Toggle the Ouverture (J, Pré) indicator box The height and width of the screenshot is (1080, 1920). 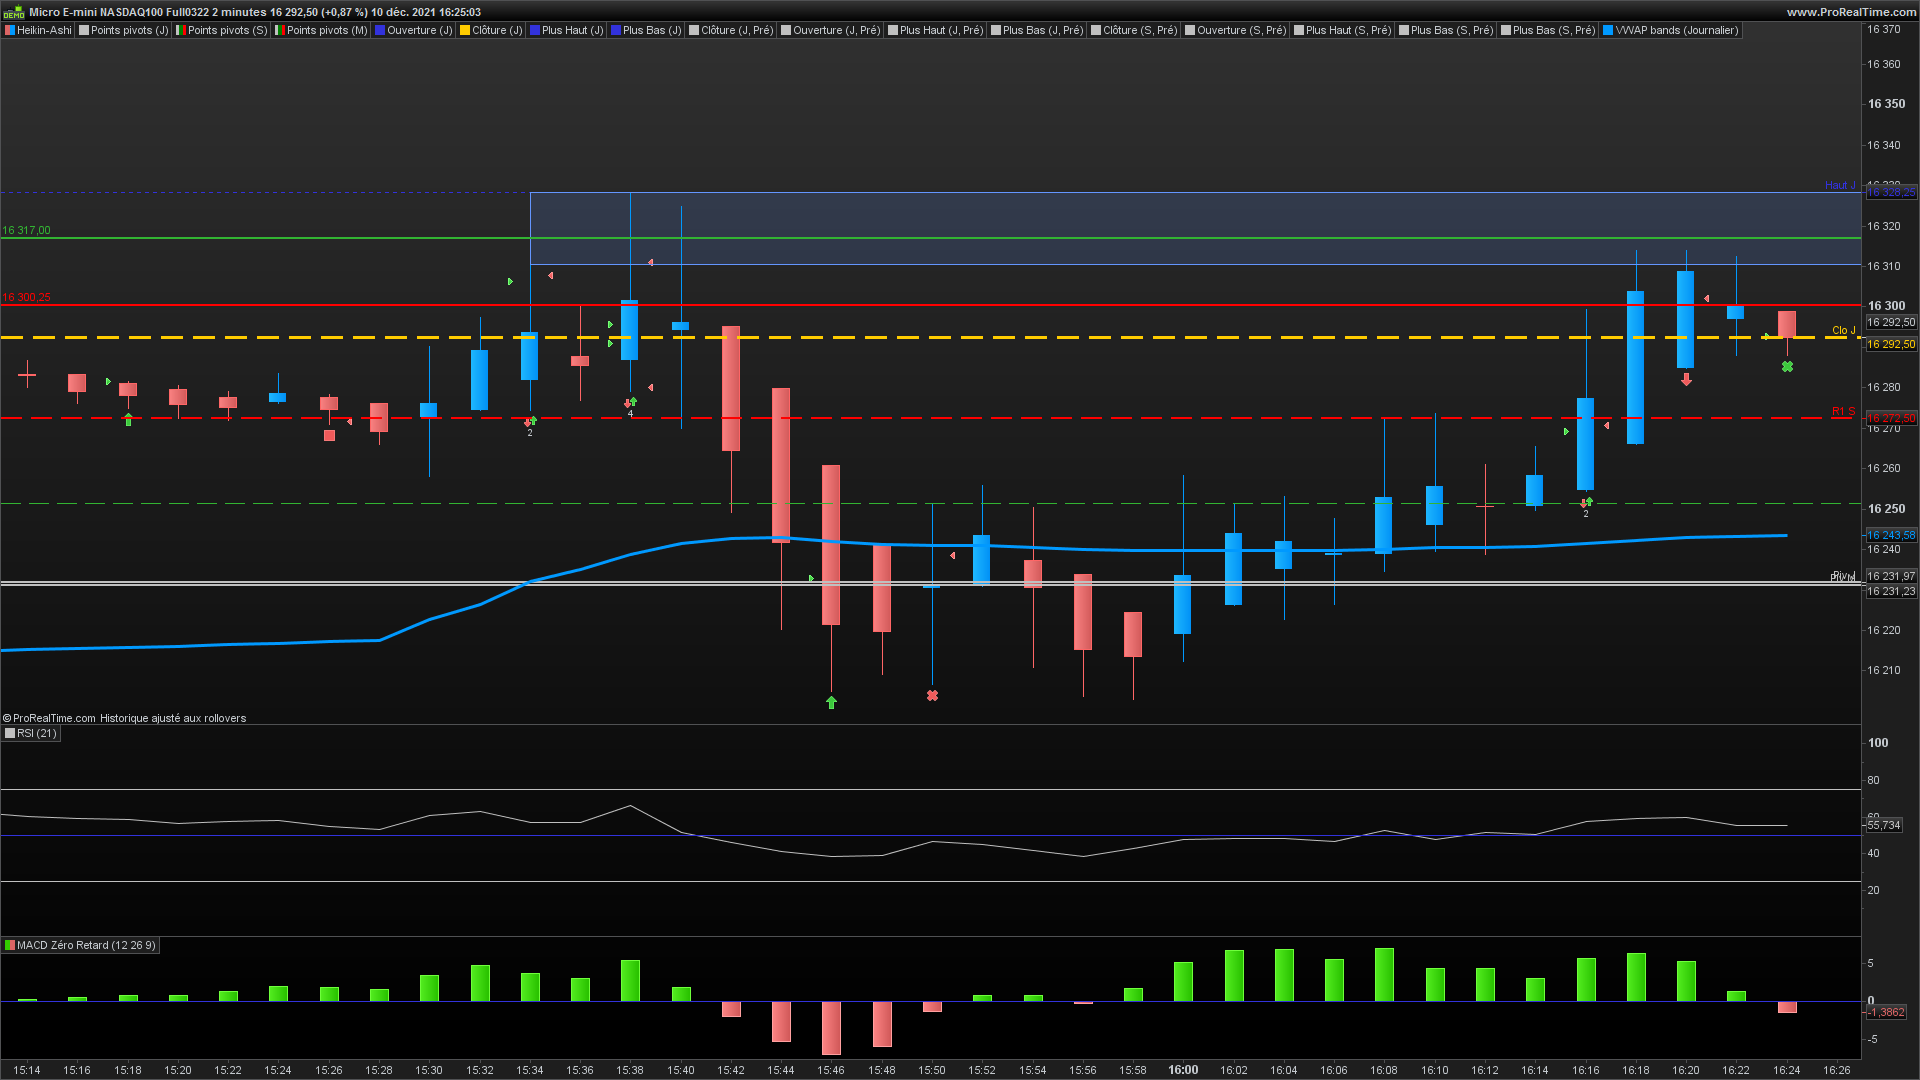pos(787,30)
